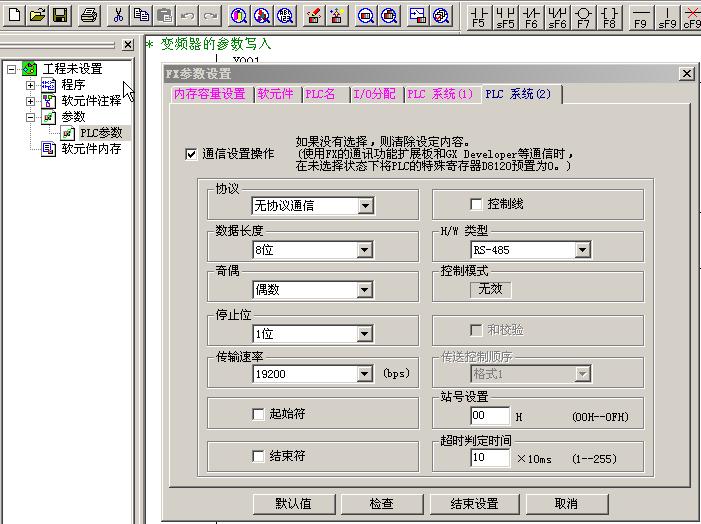Insert horizontal line with F9 icon
Image resolution: width=701 pixels, height=524 pixels.
coord(641,16)
